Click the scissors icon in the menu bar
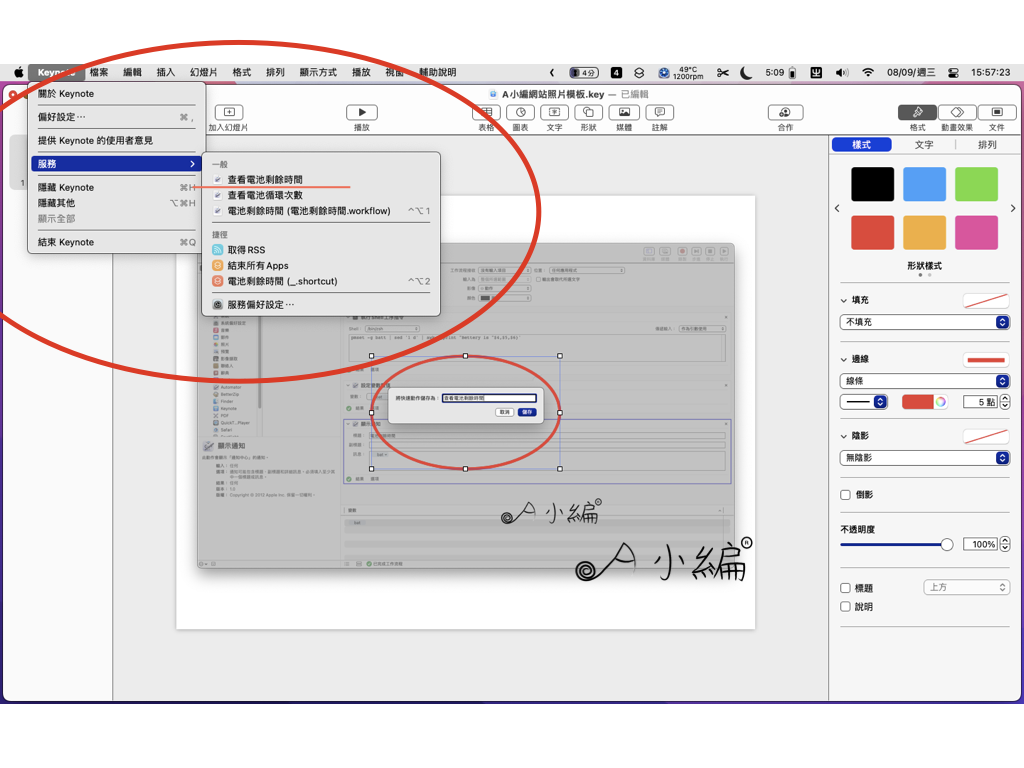Screen dimensions: 1024x768 (722, 72)
